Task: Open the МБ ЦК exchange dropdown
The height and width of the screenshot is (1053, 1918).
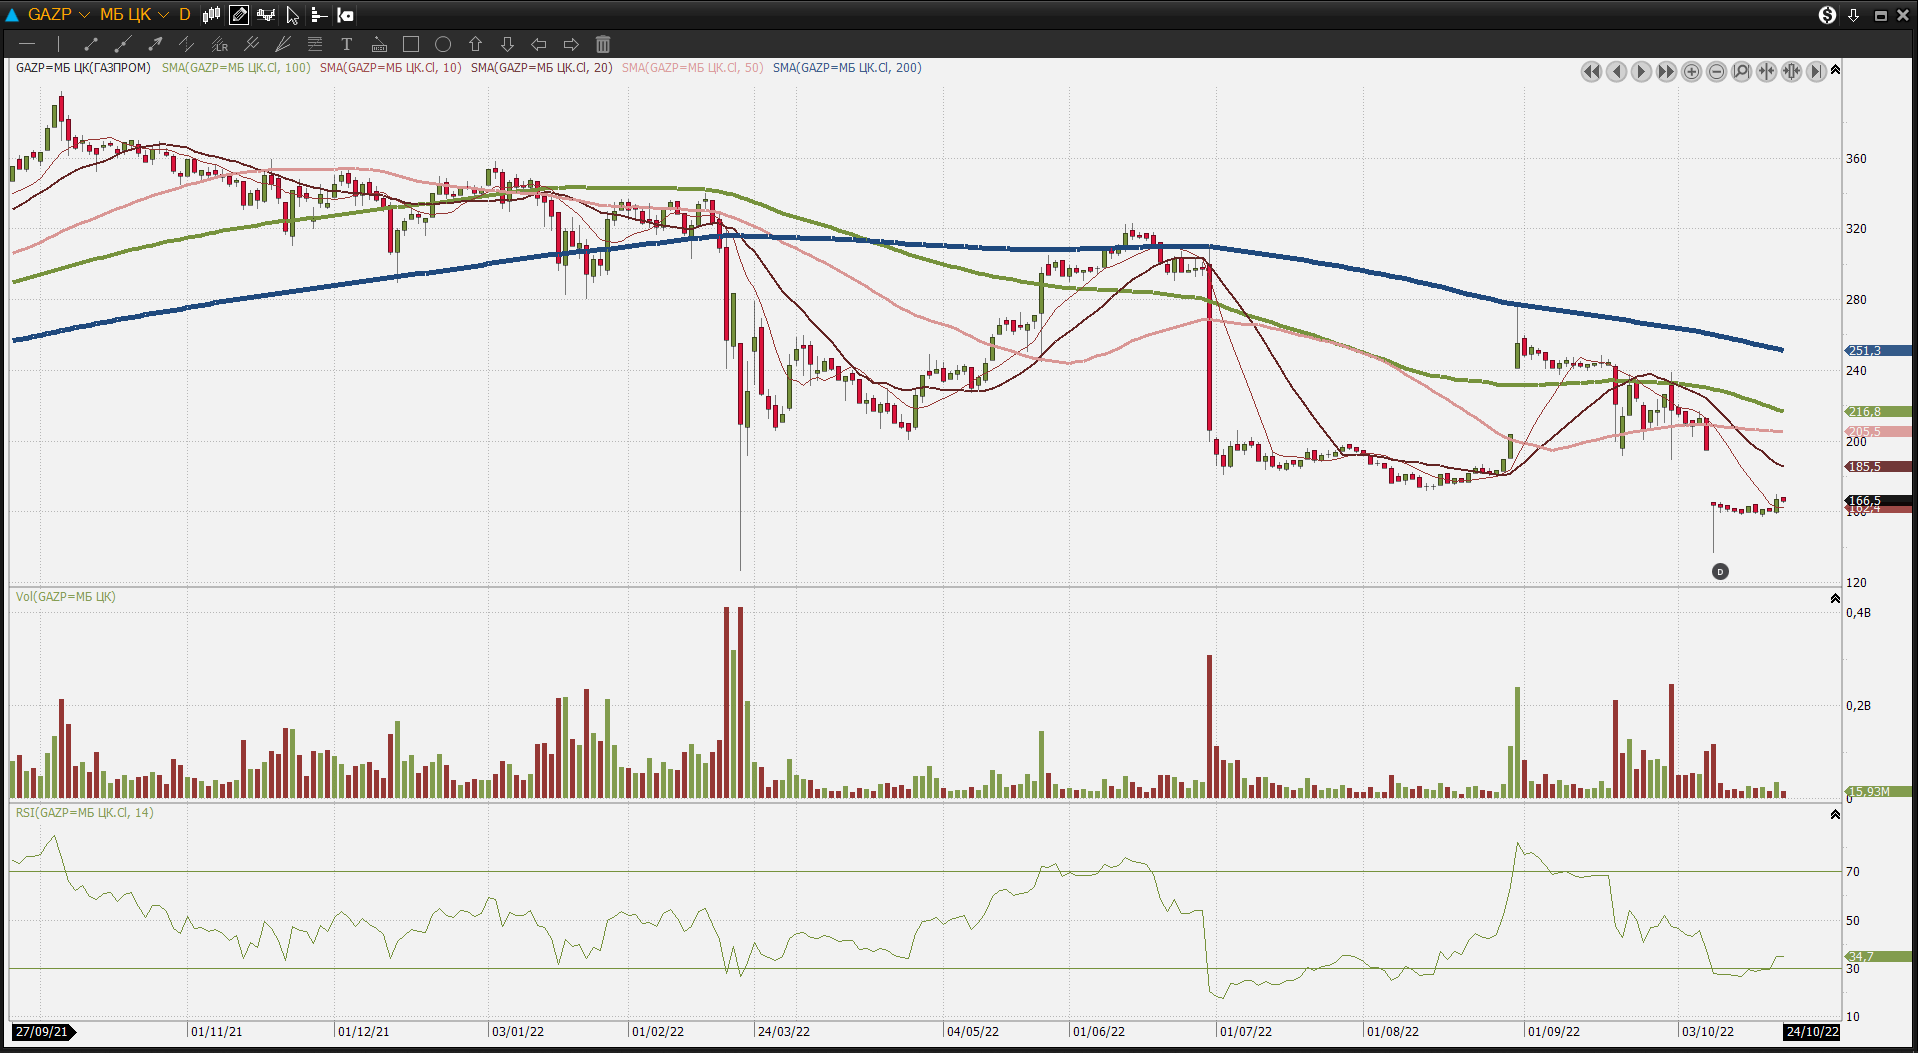Action: (x=135, y=15)
